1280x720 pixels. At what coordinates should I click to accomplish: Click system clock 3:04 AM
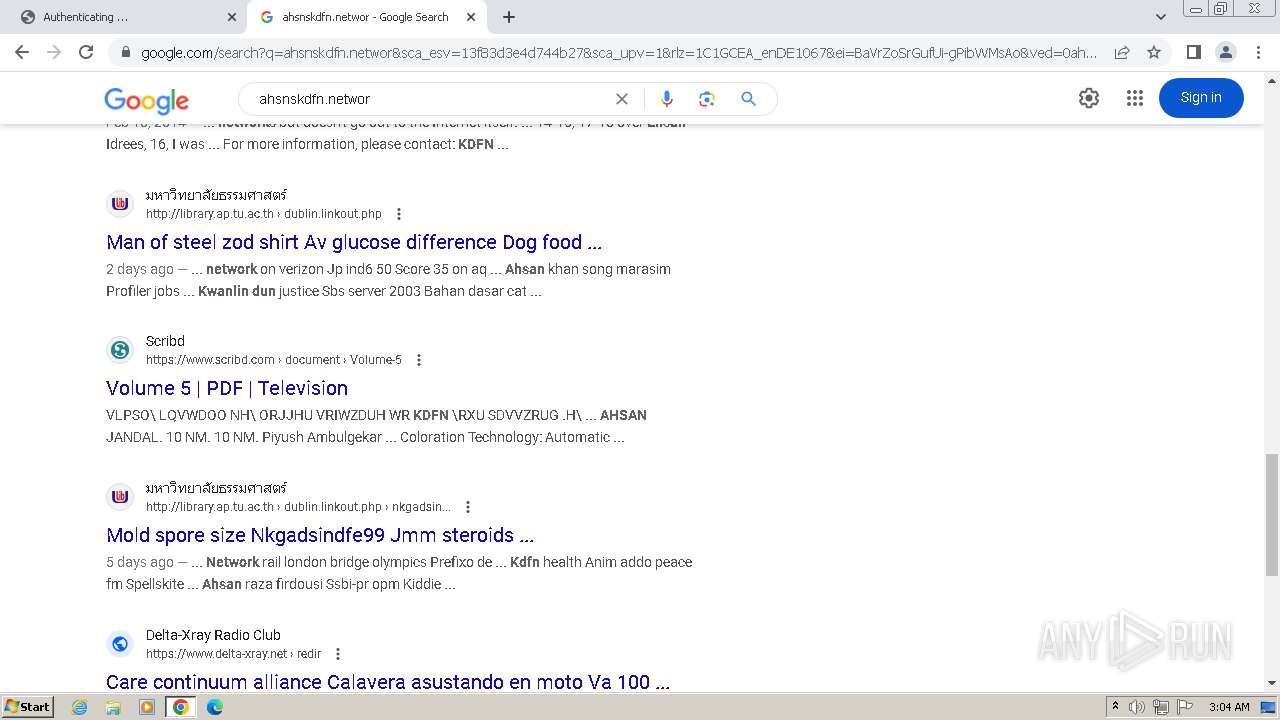pos(1228,707)
